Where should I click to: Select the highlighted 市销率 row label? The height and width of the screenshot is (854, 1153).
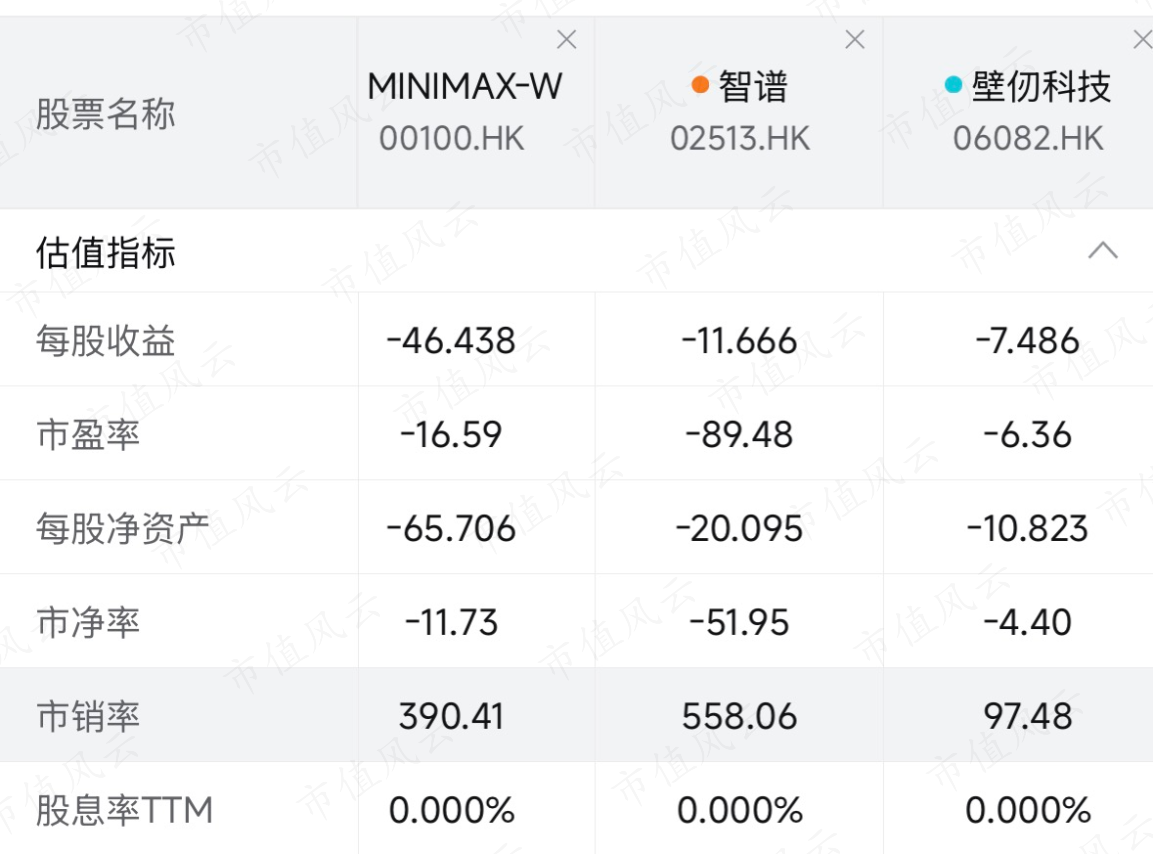88,716
